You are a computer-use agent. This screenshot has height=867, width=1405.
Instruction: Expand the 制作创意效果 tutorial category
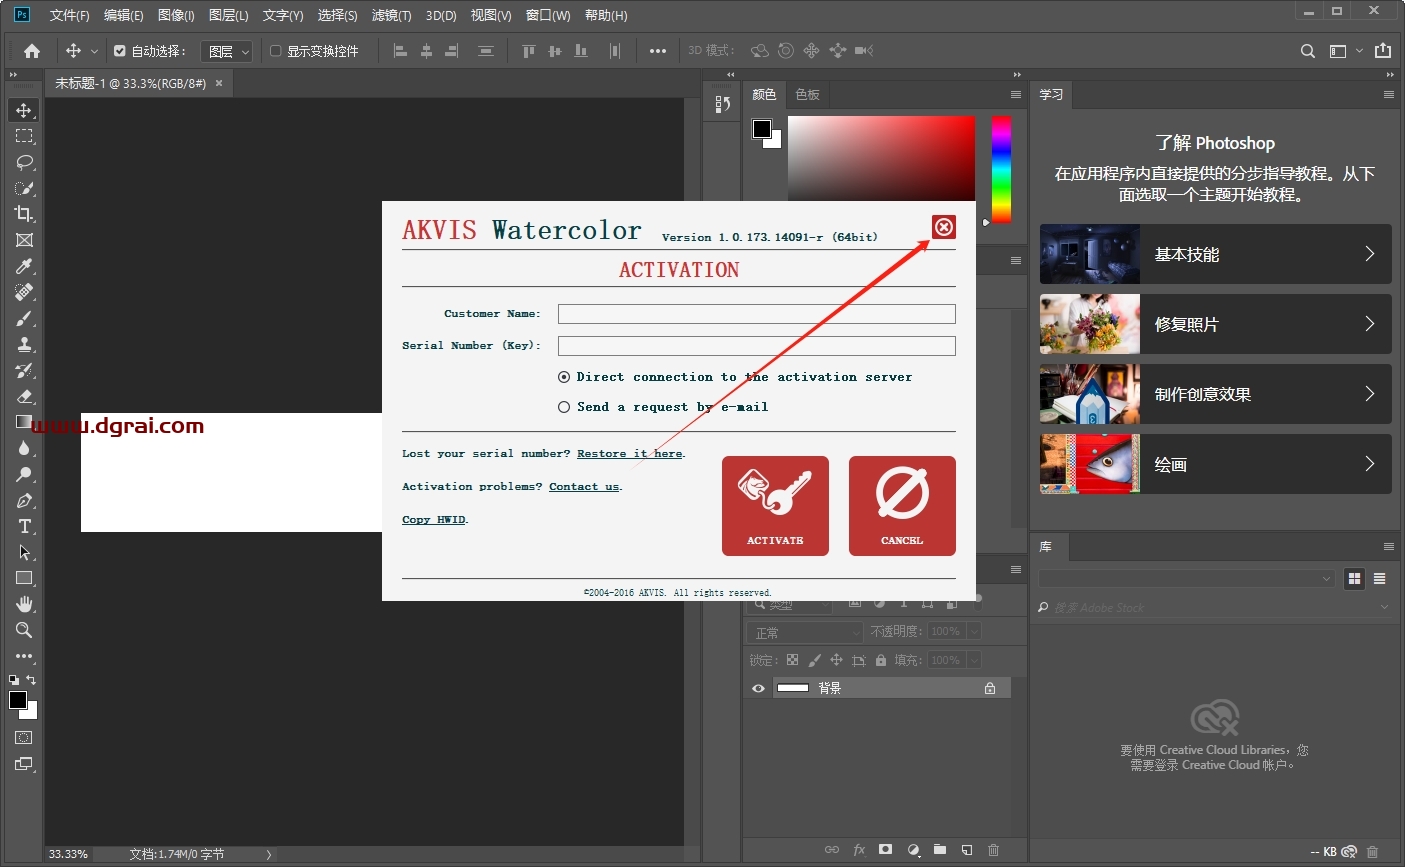tap(1216, 394)
